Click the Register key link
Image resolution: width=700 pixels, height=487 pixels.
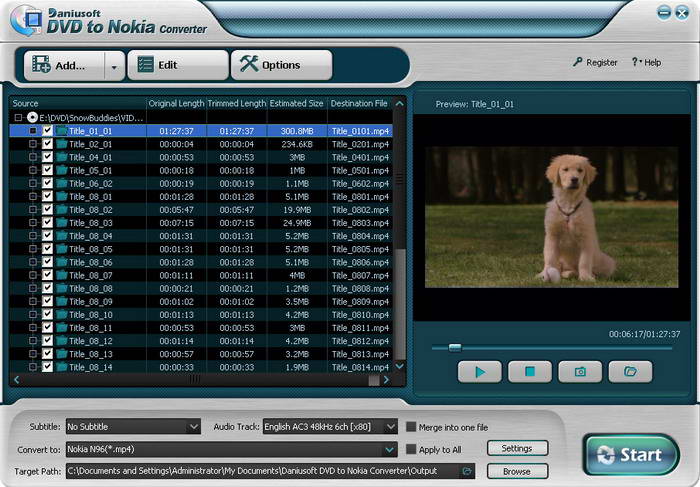pyautogui.click(x=595, y=62)
